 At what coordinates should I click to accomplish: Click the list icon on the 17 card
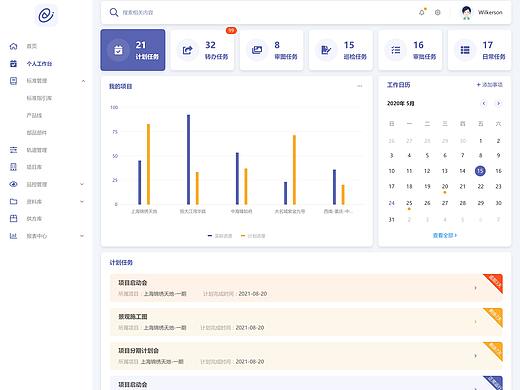pyautogui.click(x=465, y=50)
